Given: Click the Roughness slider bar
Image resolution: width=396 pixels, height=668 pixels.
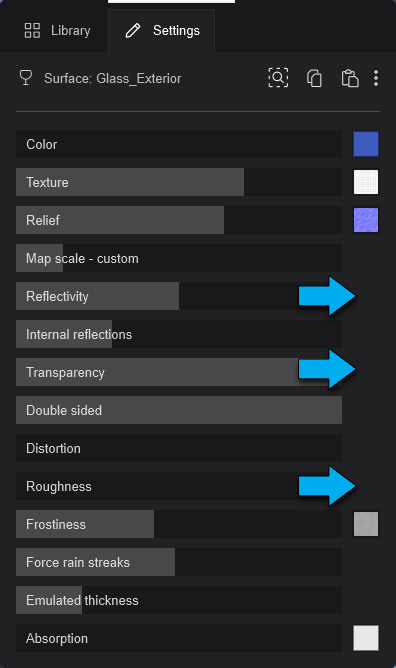Looking at the screenshot, I should click(x=179, y=486).
